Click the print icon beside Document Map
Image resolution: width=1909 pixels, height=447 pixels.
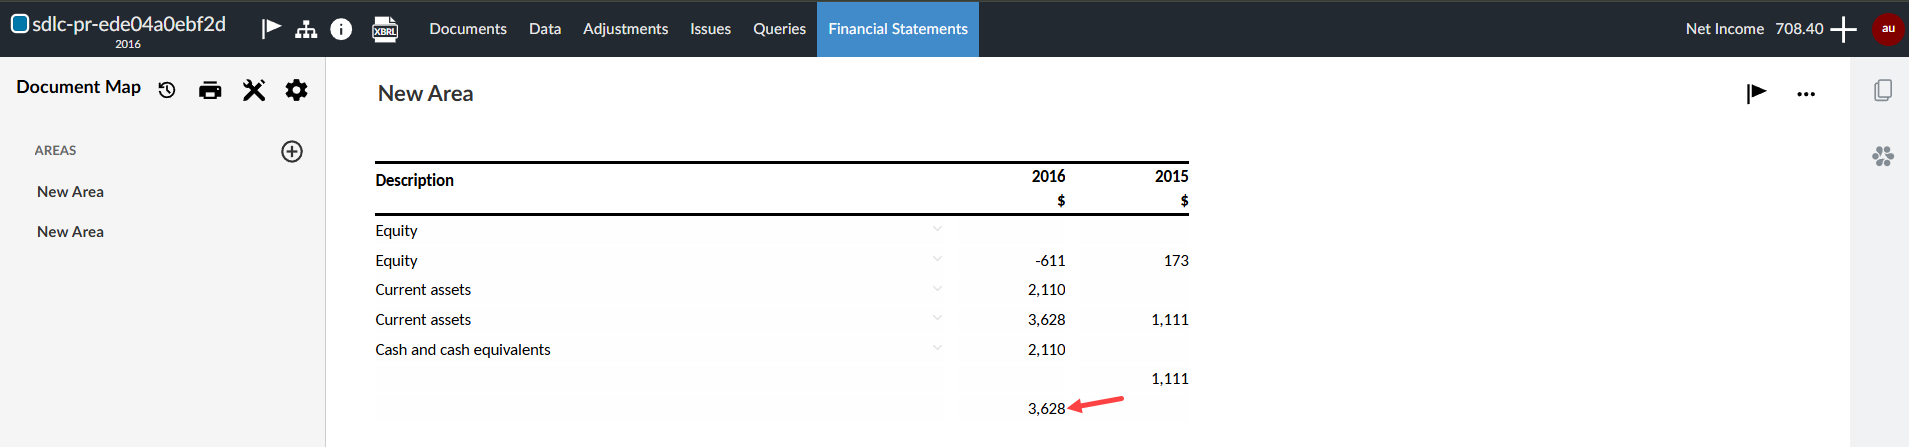click(210, 91)
